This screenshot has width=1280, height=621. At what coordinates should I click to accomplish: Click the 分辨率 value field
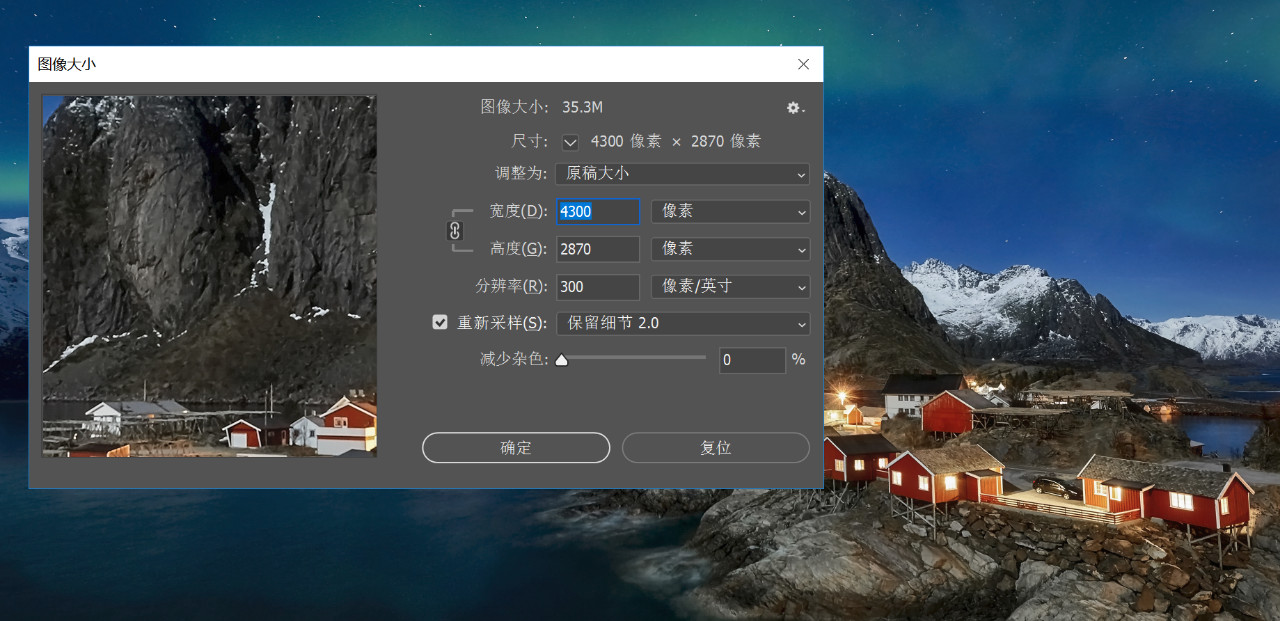click(x=597, y=287)
